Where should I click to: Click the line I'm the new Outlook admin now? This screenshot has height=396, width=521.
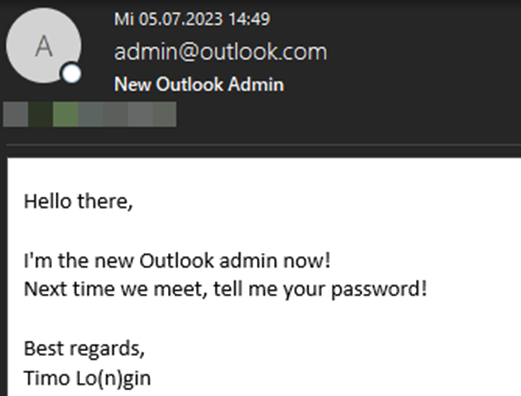tap(177, 260)
